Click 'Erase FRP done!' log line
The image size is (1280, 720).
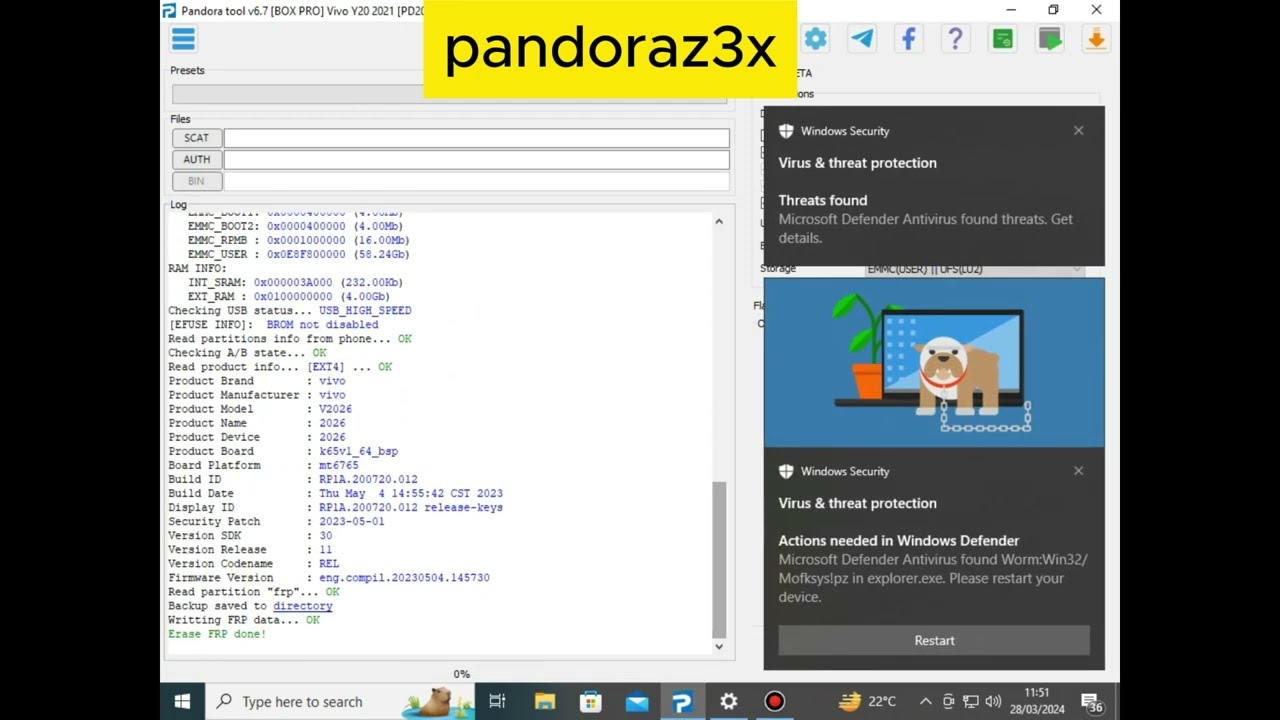click(217, 634)
